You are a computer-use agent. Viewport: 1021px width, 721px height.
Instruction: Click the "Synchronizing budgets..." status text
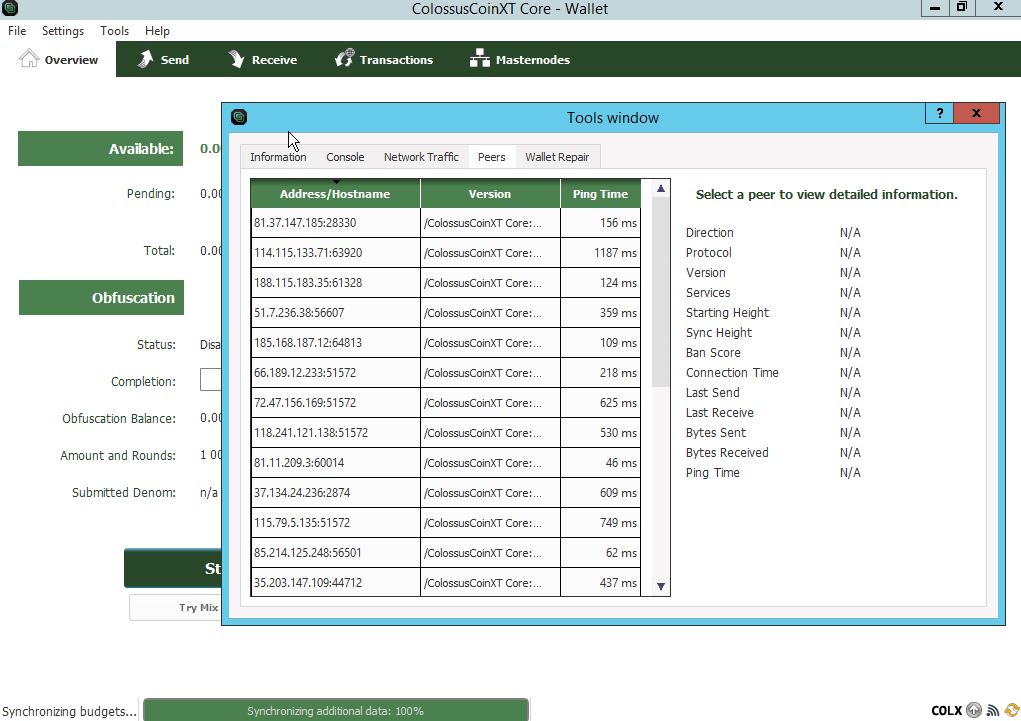click(x=70, y=711)
